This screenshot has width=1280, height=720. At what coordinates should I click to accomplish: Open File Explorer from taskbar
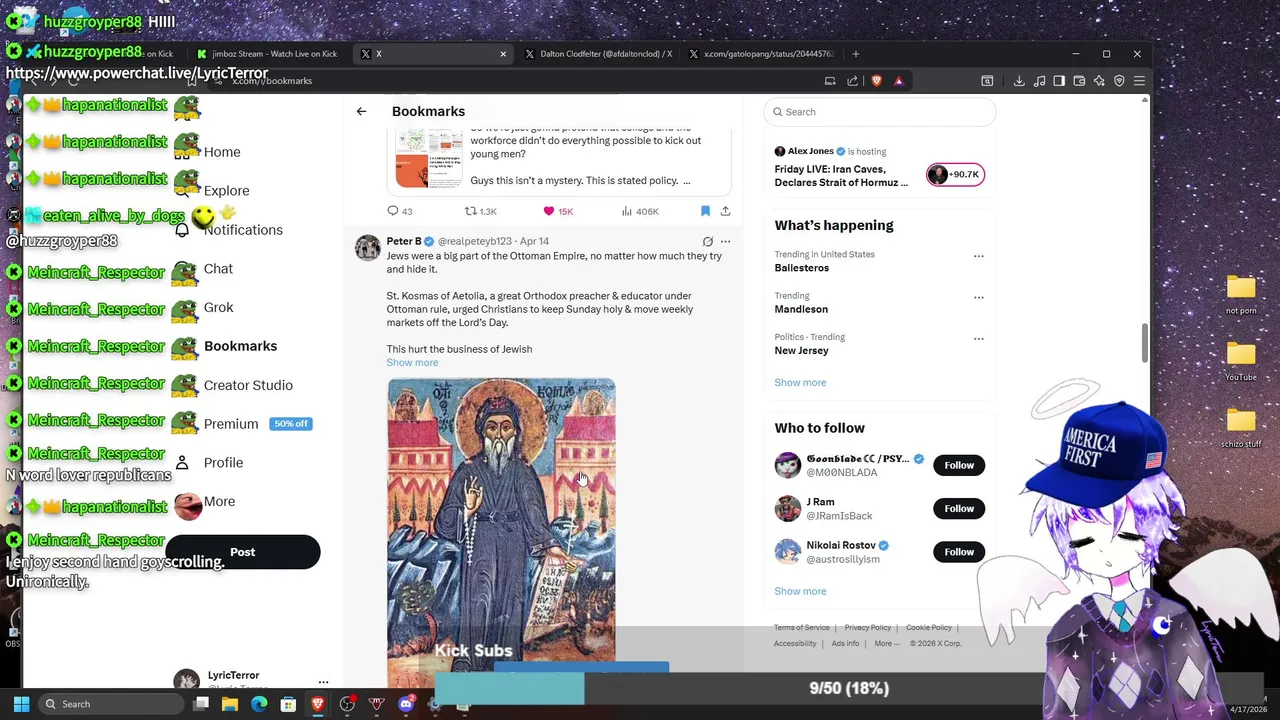[230, 704]
